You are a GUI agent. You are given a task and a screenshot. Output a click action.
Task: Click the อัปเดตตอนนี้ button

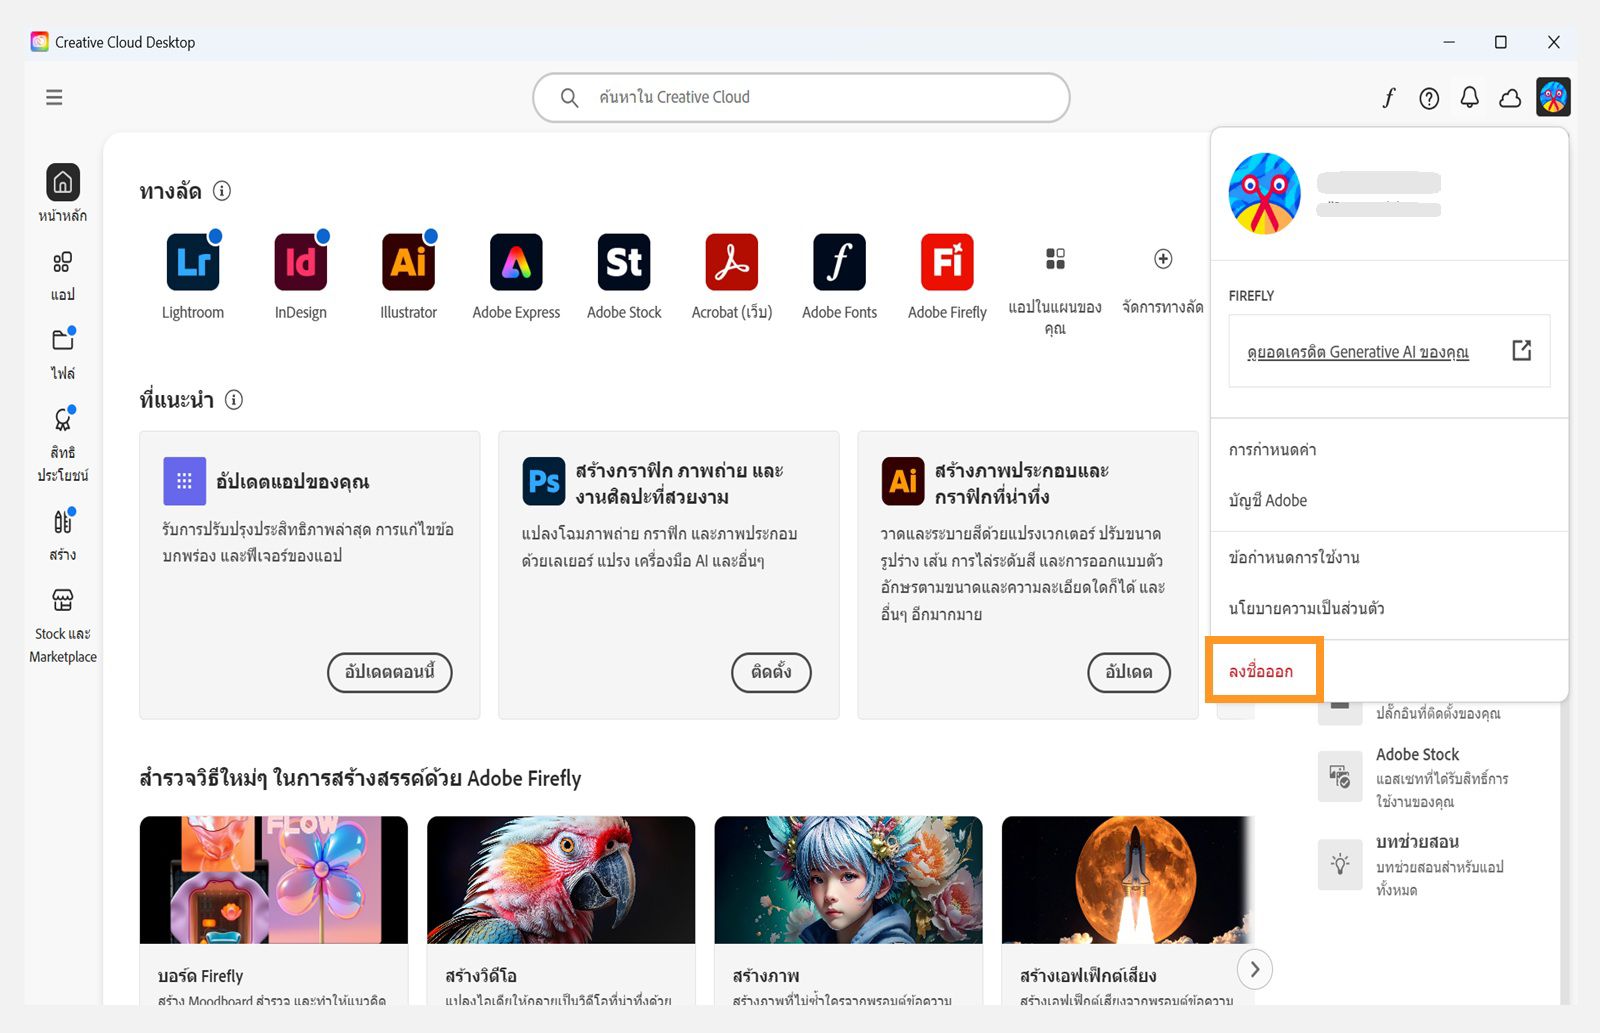pos(390,672)
